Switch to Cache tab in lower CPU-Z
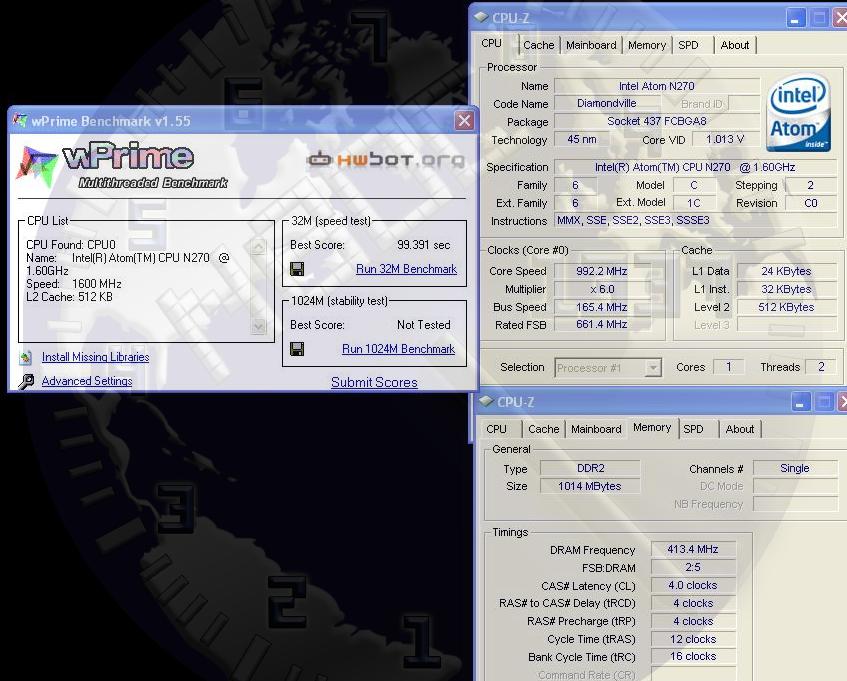The image size is (847, 681). 543,429
